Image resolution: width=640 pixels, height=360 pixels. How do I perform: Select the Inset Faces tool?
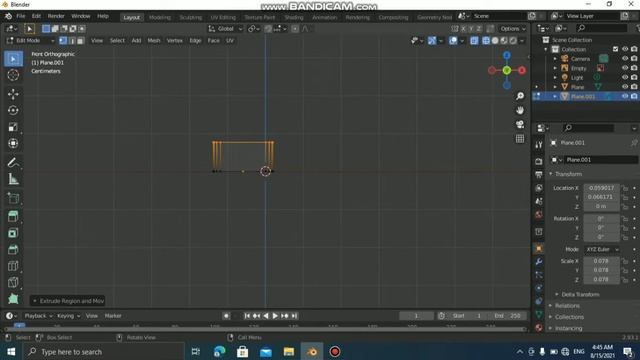13,233
